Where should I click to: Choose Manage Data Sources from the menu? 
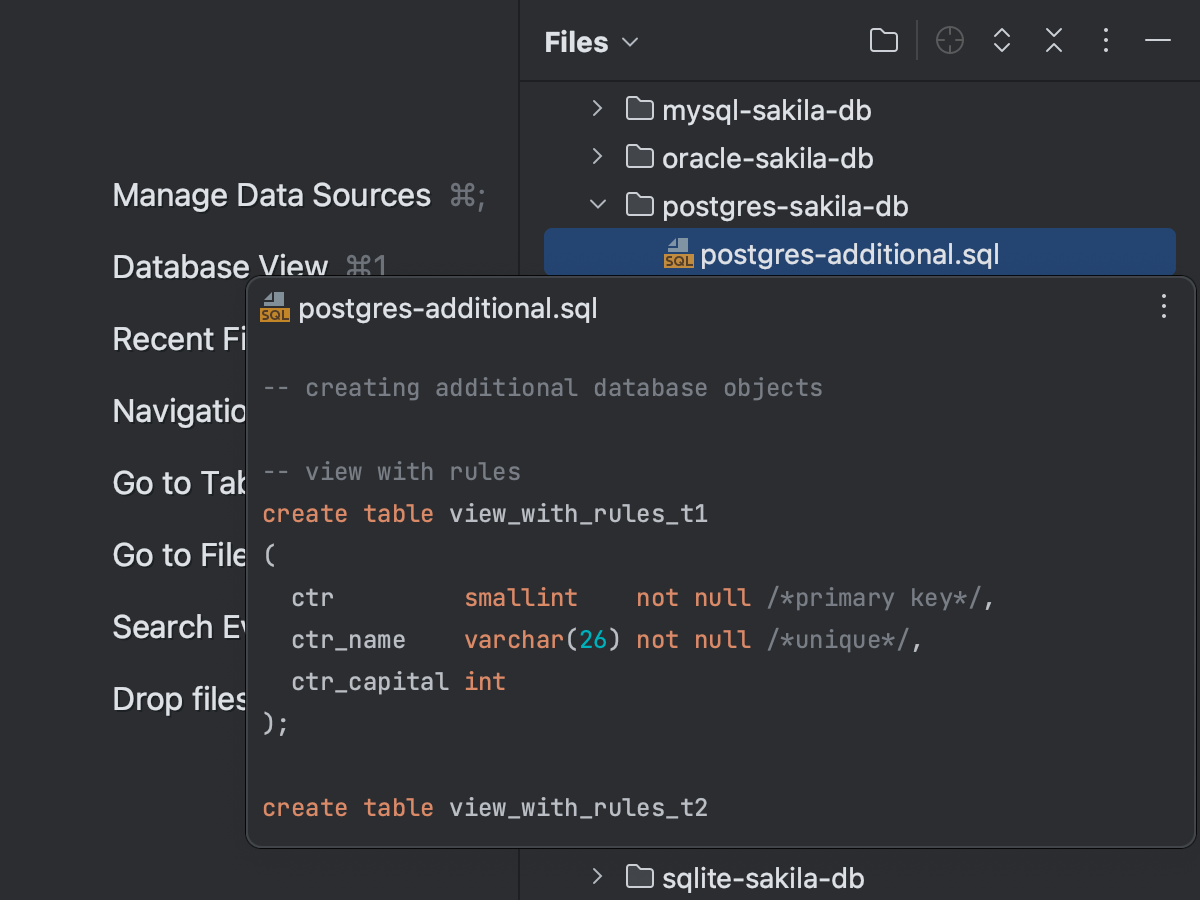[271, 195]
